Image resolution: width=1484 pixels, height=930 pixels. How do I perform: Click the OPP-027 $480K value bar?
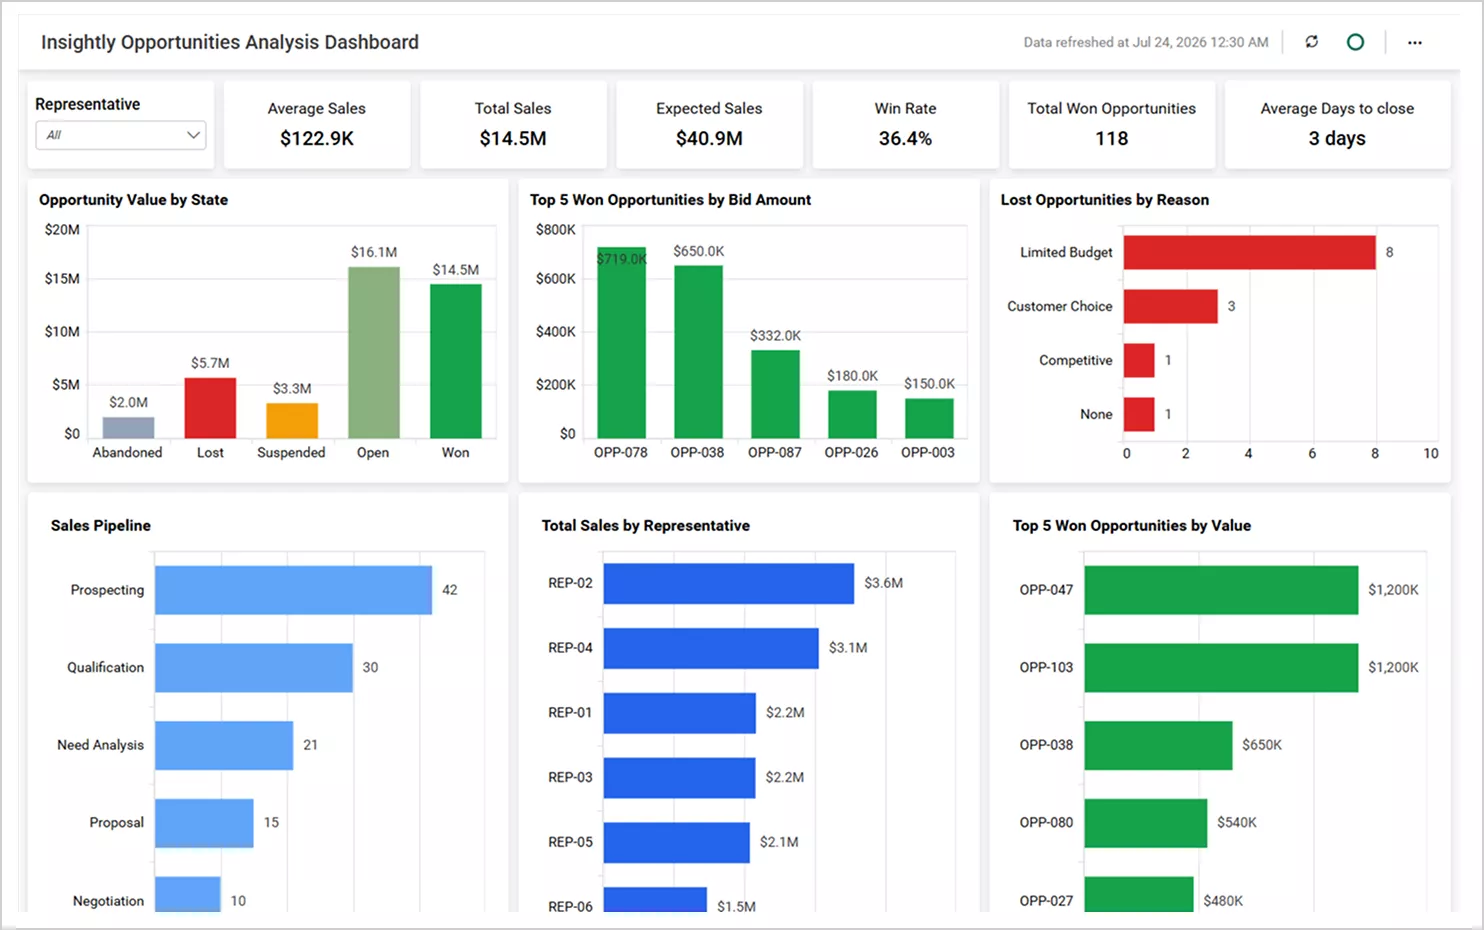(1139, 894)
